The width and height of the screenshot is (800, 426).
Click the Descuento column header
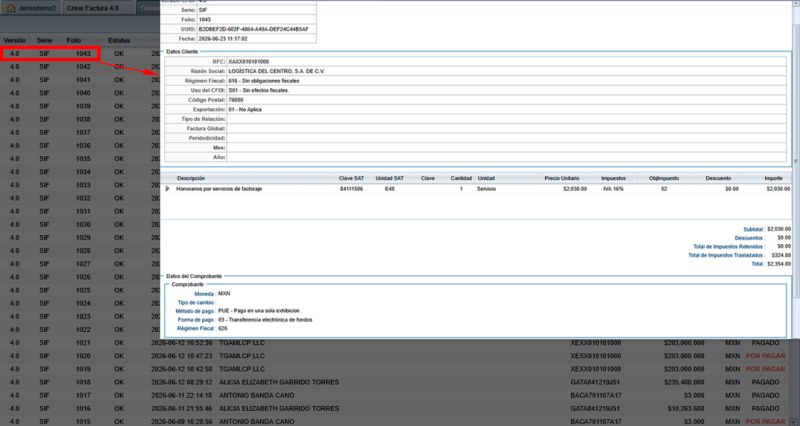[718, 178]
